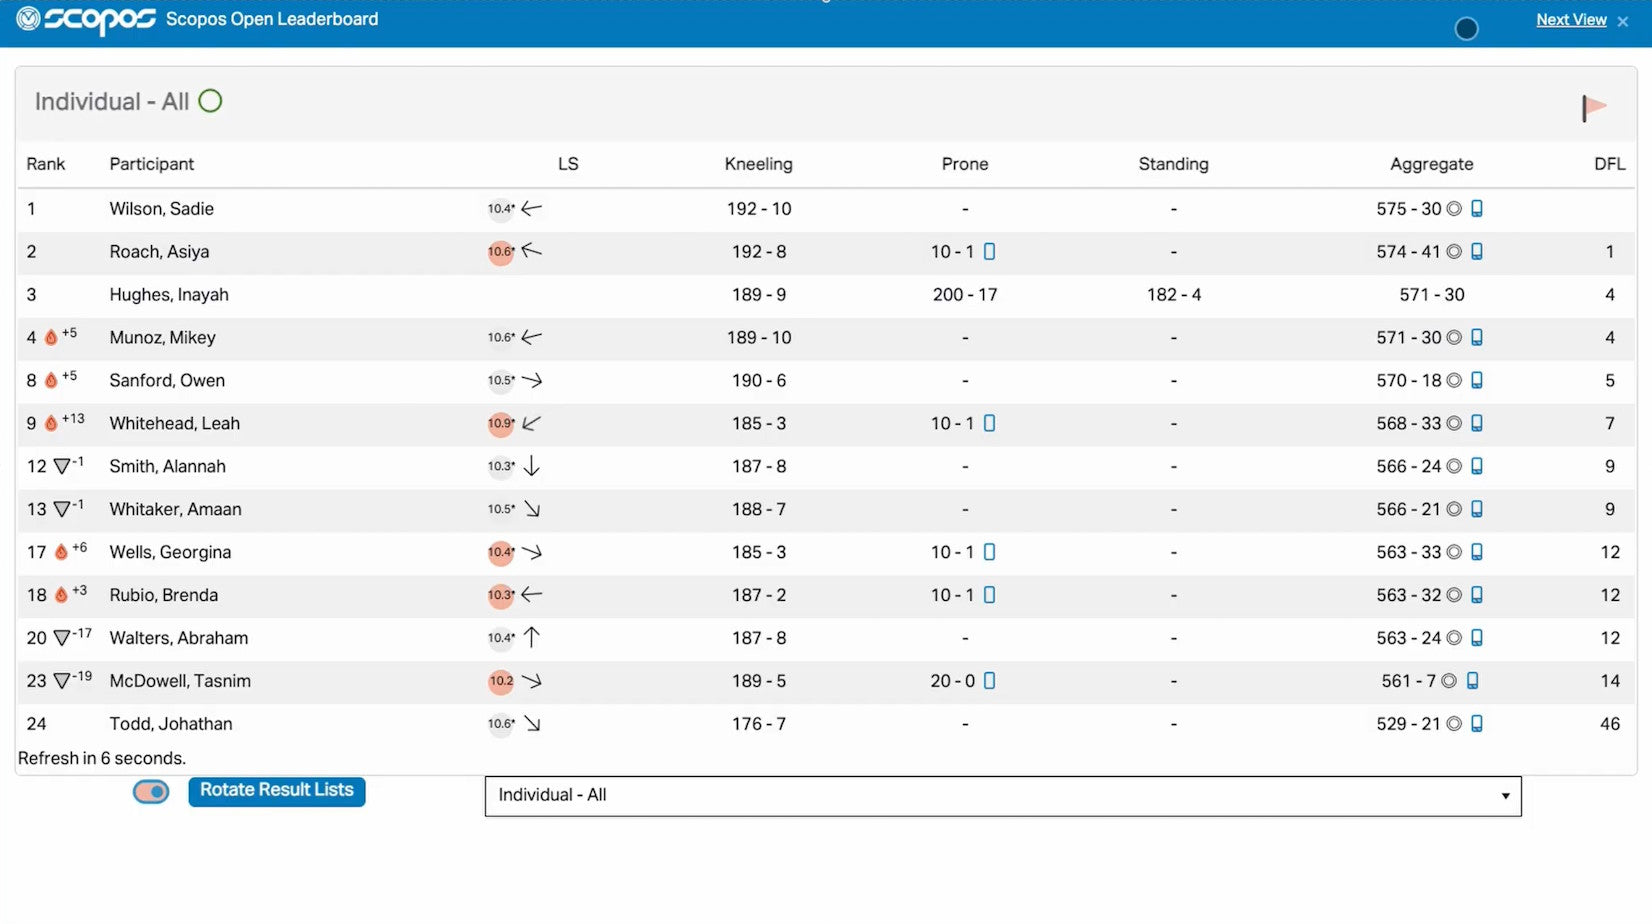
Task: Click the Refresh in 6 seconds text
Action: (102, 759)
